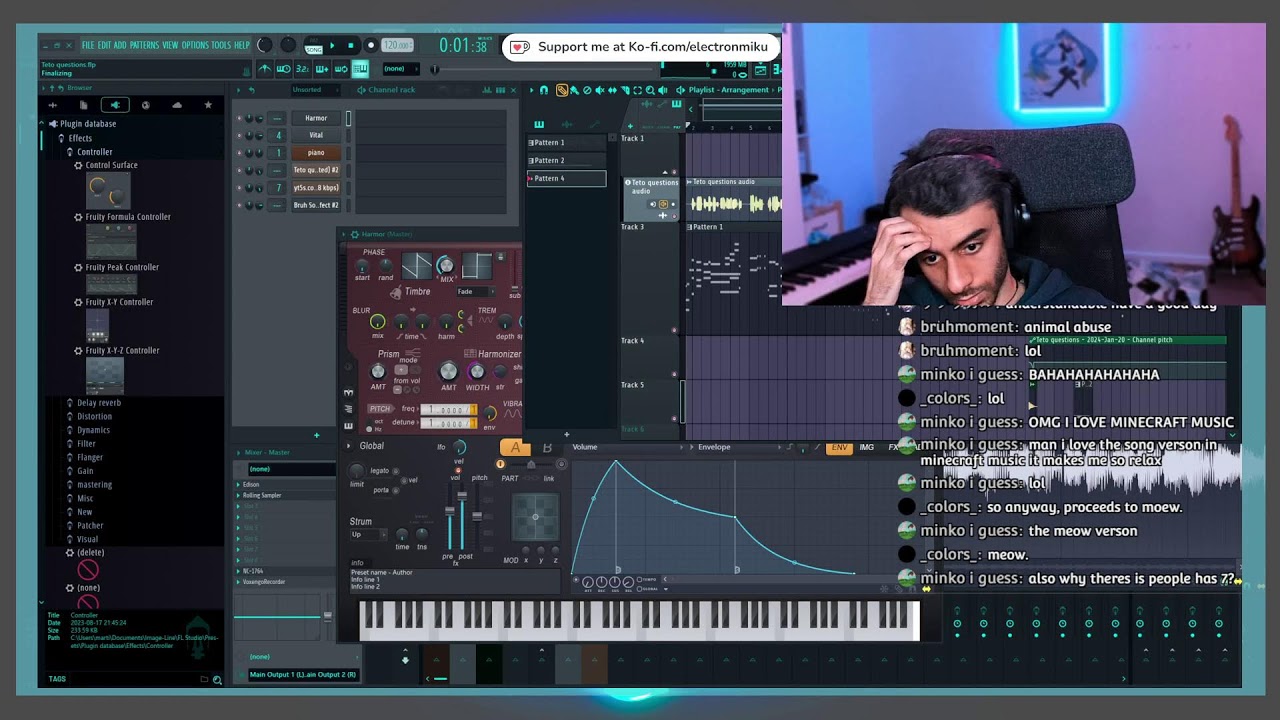This screenshot has height=720, width=1280.
Task: Toggle loop recording icon in toolbar
Action: click(341, 69)
